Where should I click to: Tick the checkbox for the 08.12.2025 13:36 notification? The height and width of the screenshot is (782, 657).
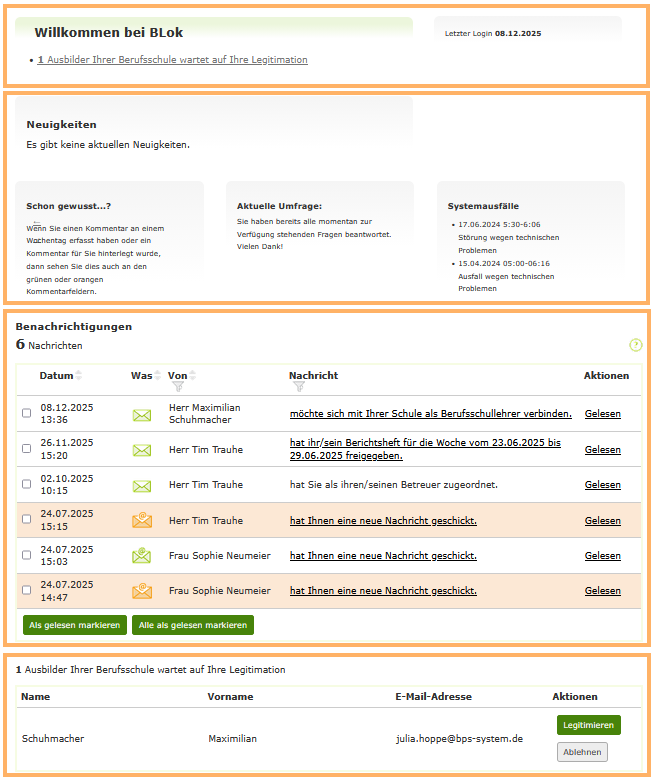[26, 413]
